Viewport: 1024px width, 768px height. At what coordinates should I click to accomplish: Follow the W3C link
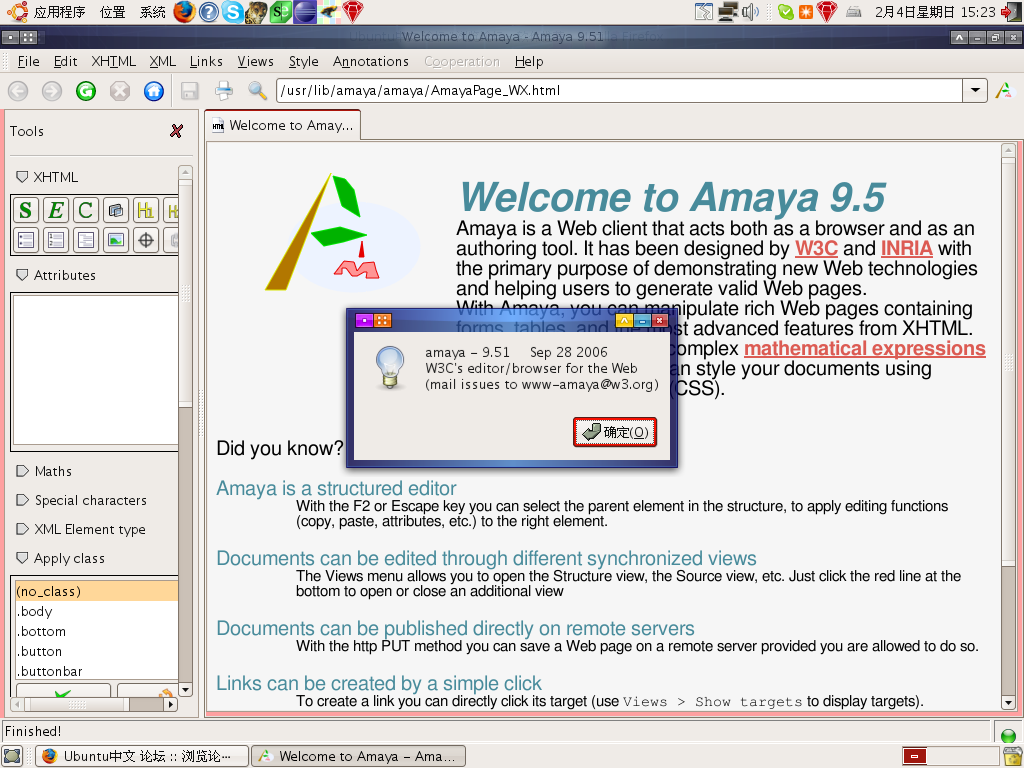816,249
